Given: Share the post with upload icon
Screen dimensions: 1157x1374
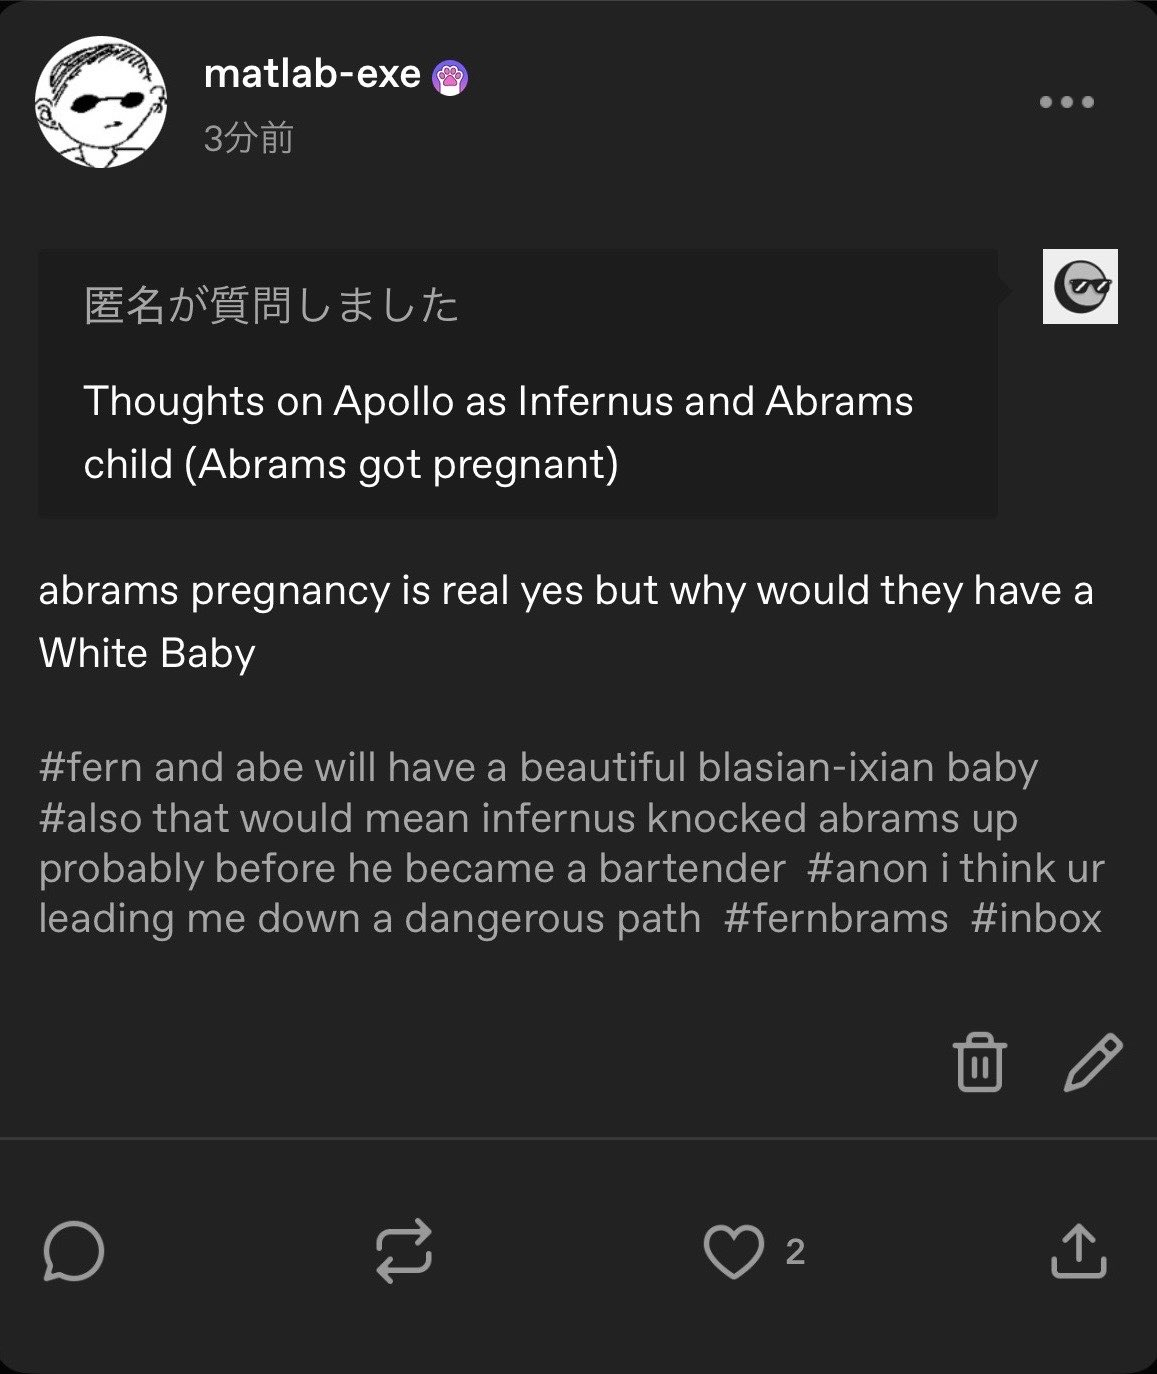Looking at the screenshot, I should [1079, 1251].
